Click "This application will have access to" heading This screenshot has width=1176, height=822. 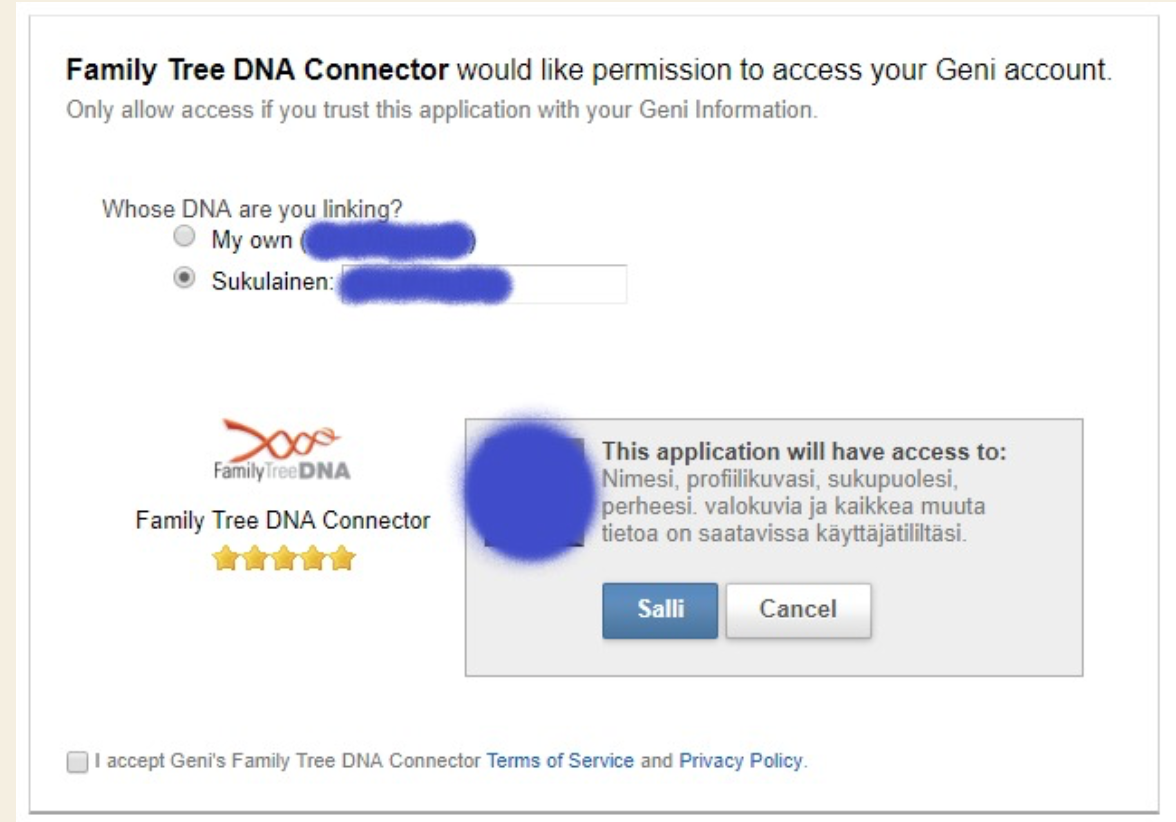[803, 452]
